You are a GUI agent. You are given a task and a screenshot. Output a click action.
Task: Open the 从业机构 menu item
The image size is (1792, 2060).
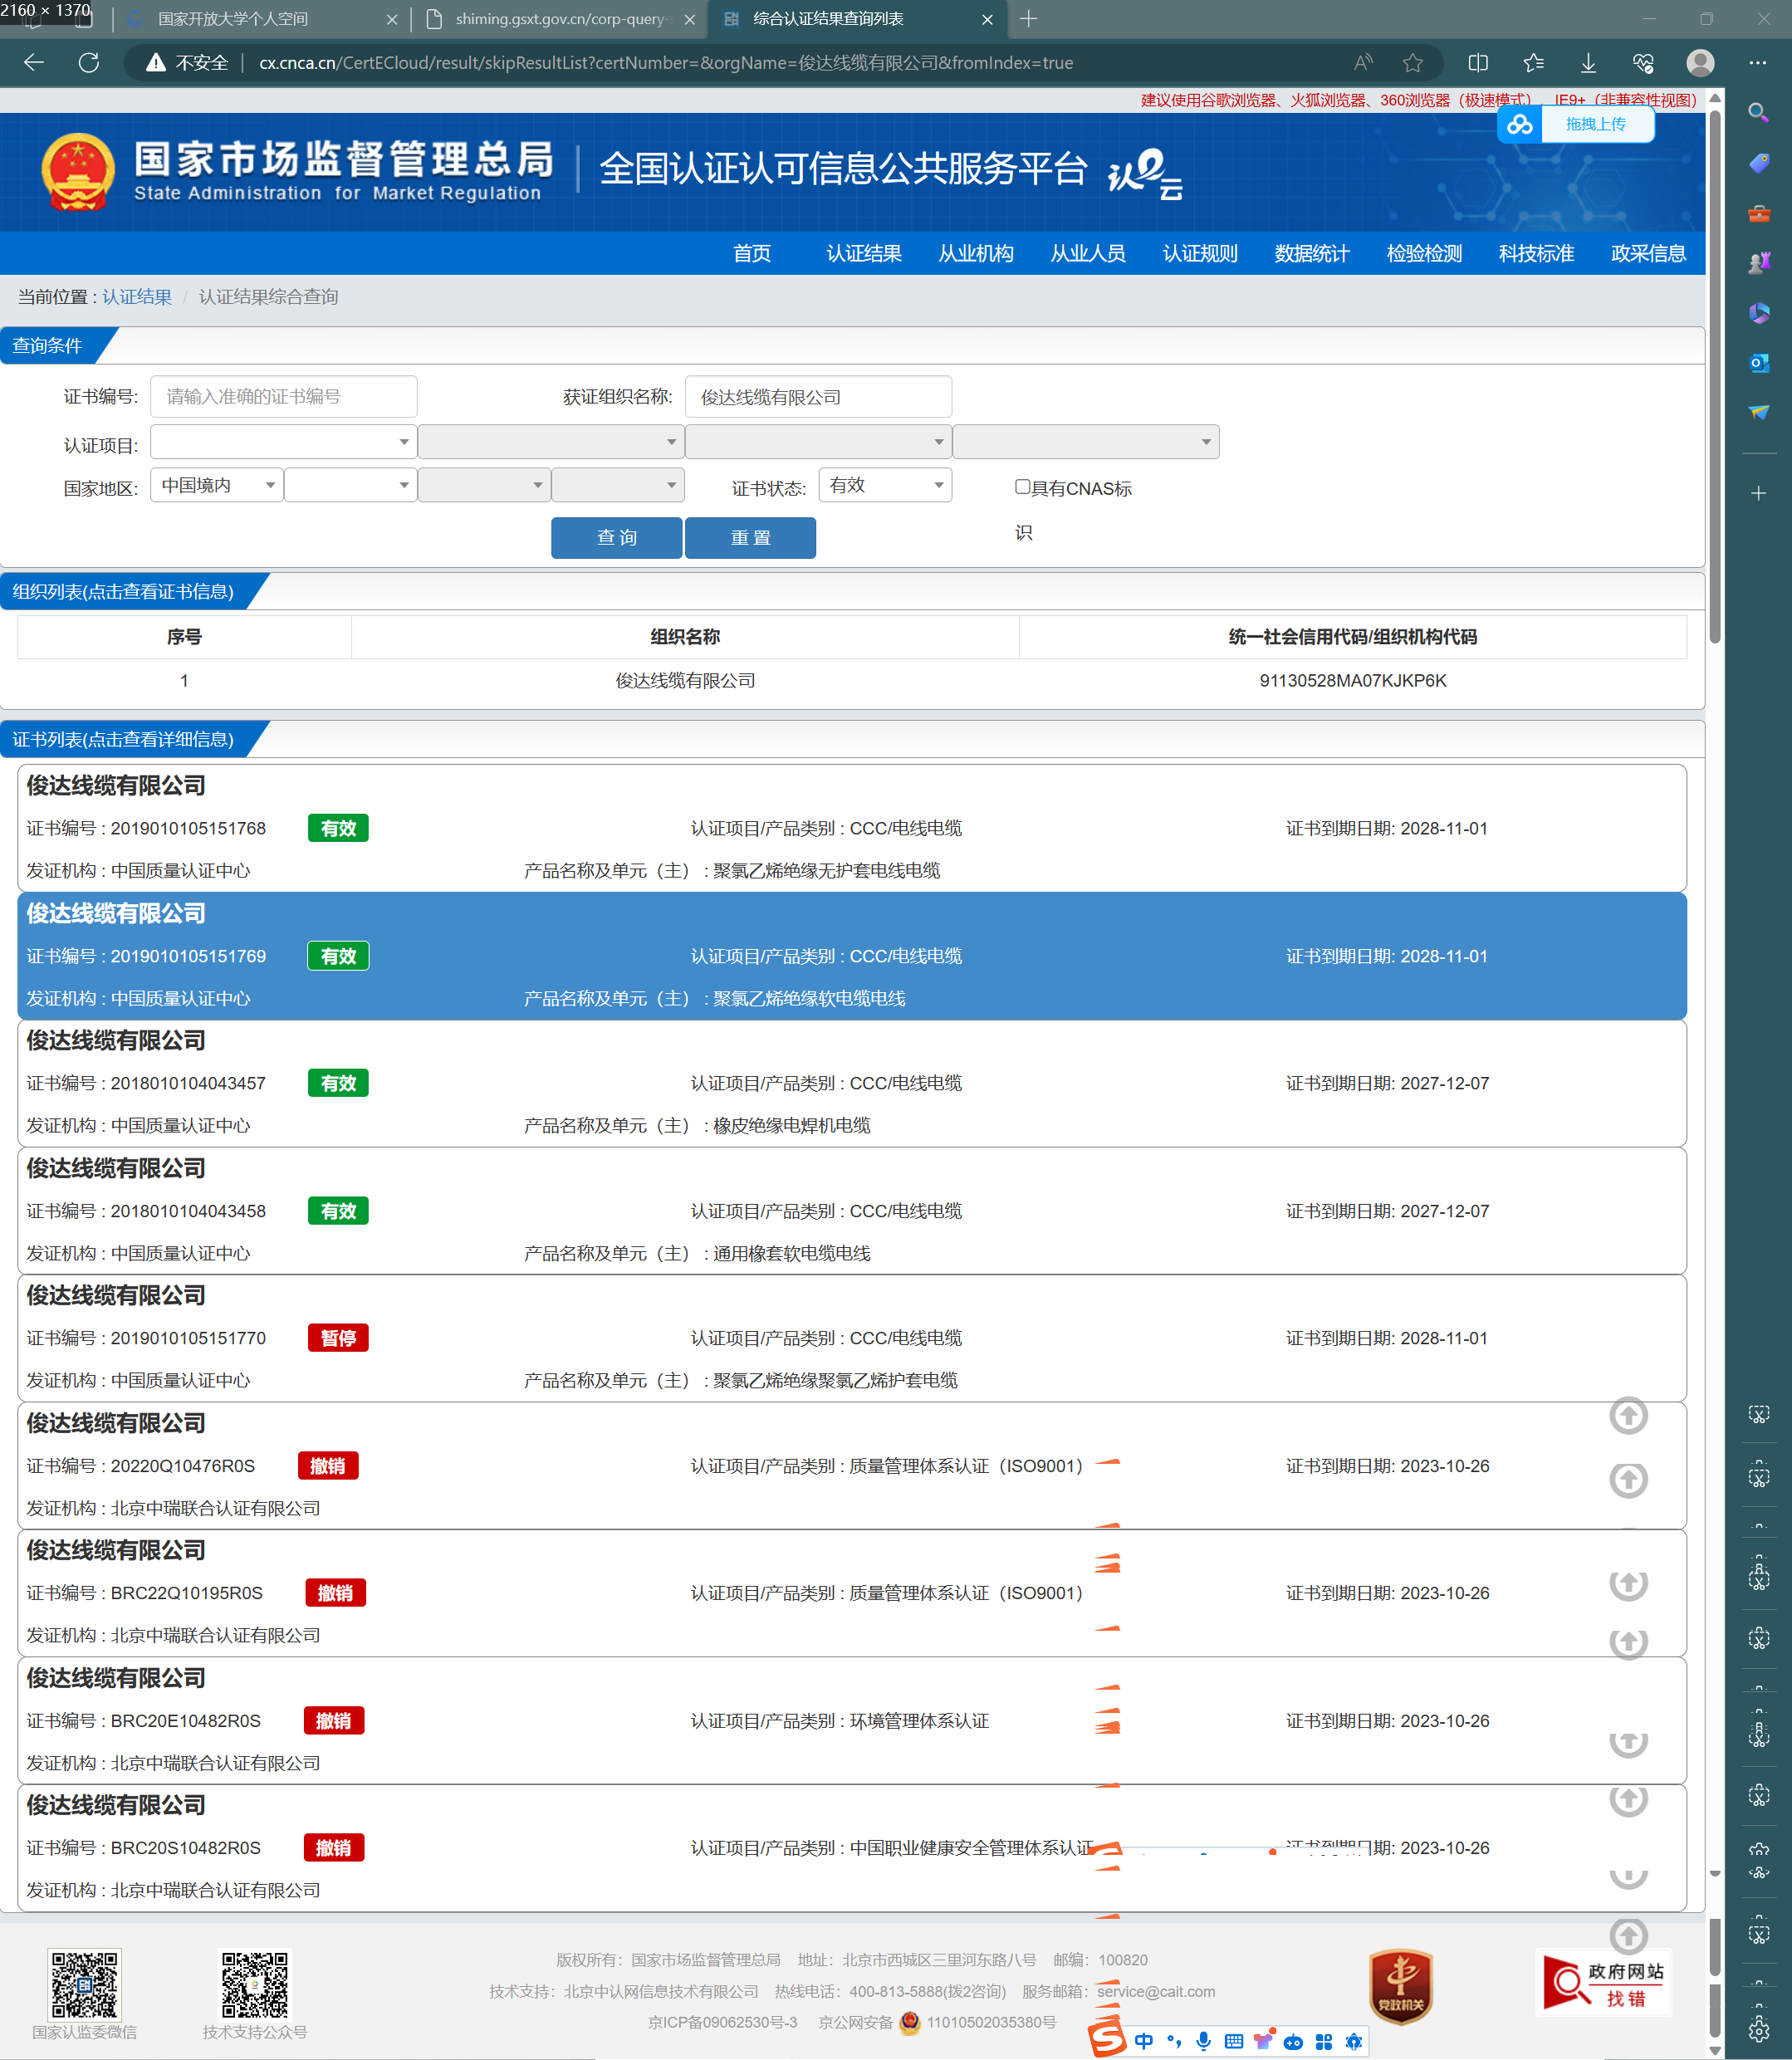(976, 253)
